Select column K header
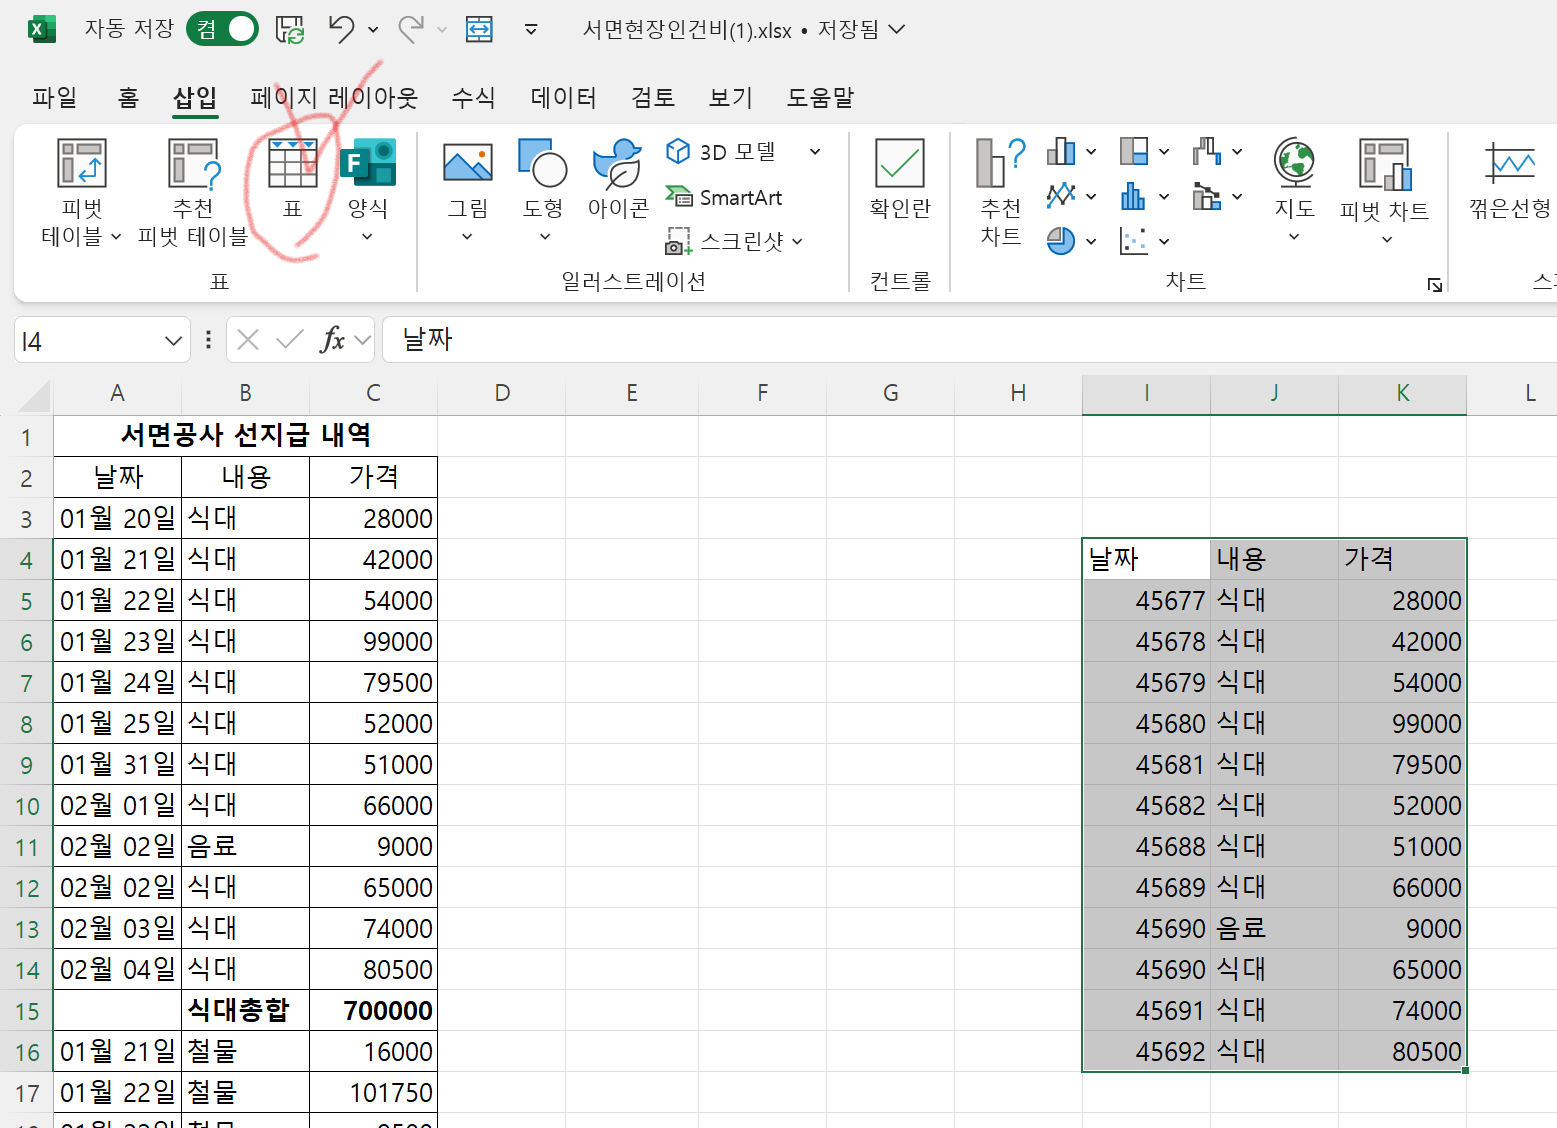Screen dimensions: 1557x1128 (1403, 393)
